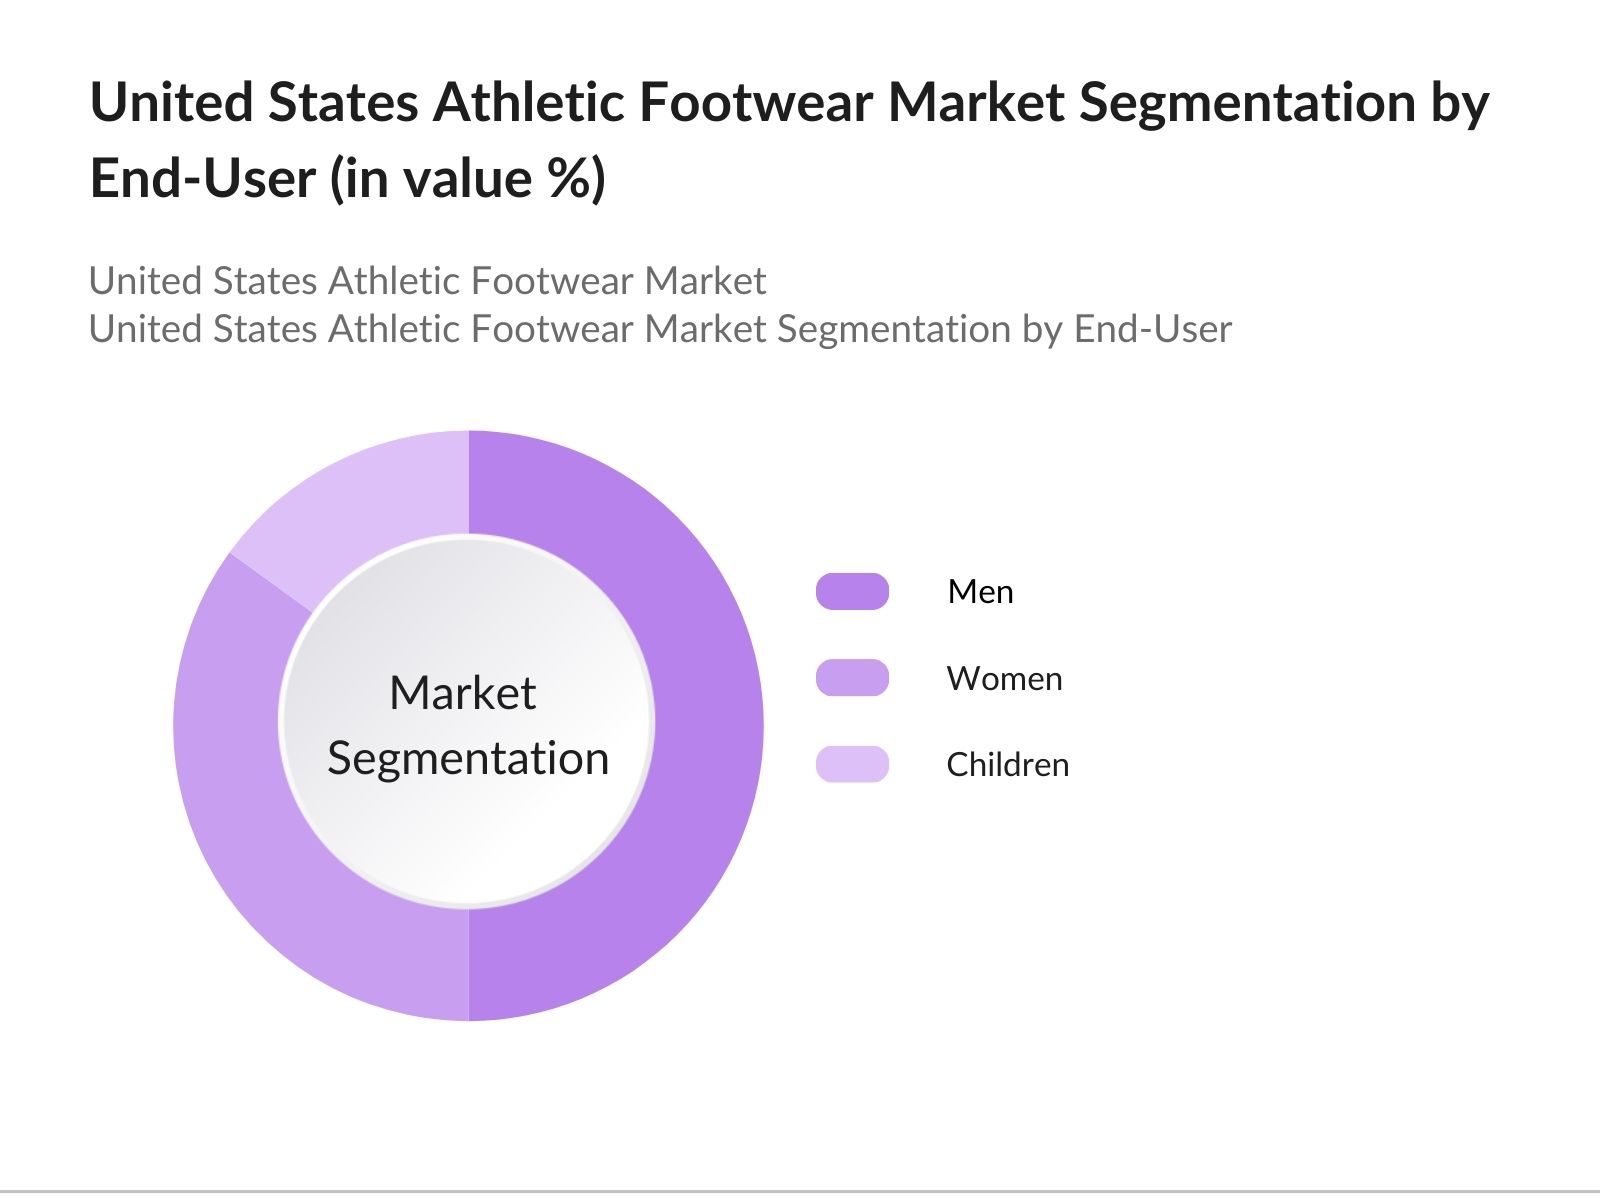The height and width of the screenshot is (1200, 1600).
Task: Click the title text 'End-User (in value %)'
Action: coord(348,179)
